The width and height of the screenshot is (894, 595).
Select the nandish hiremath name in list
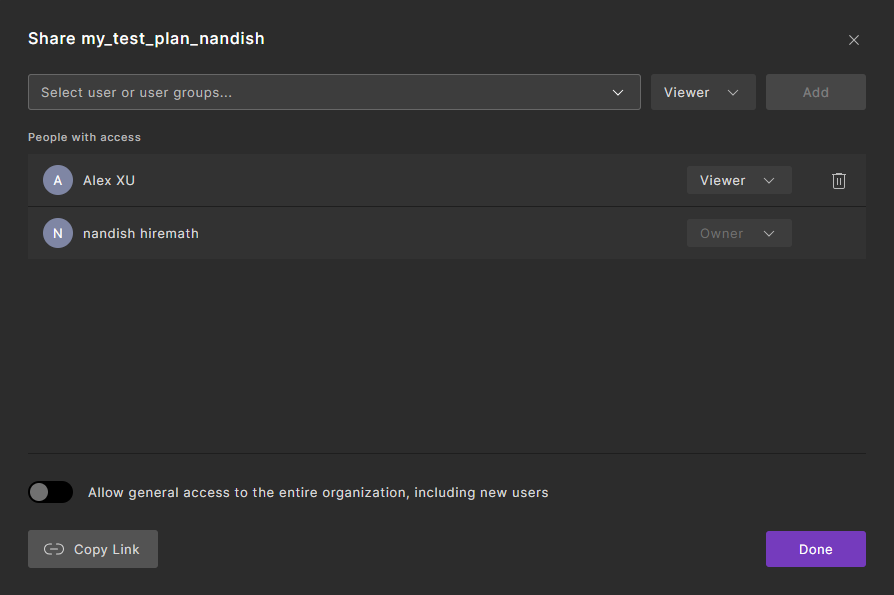141,234
